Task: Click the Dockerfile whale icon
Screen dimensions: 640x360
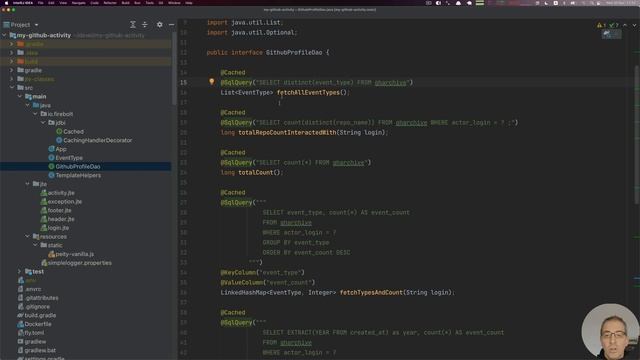Action: click(x=20, y=324)
